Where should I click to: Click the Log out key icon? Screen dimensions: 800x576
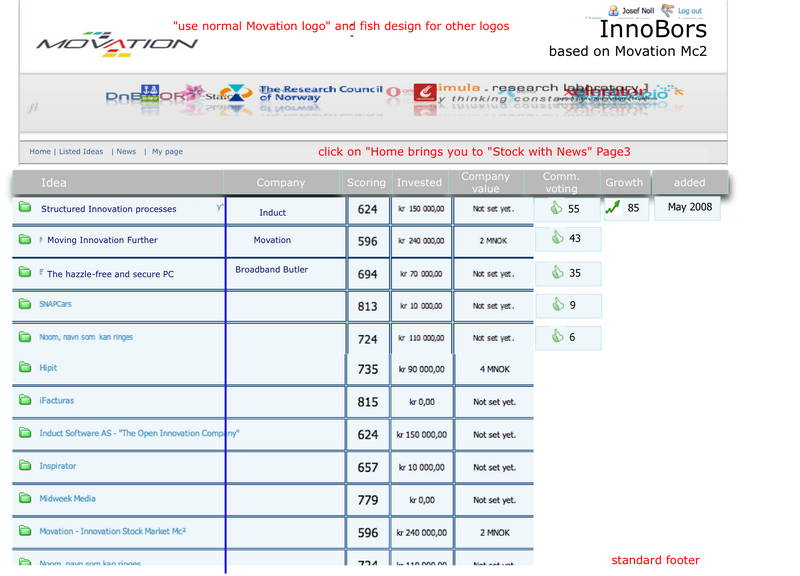click(667, 10)
